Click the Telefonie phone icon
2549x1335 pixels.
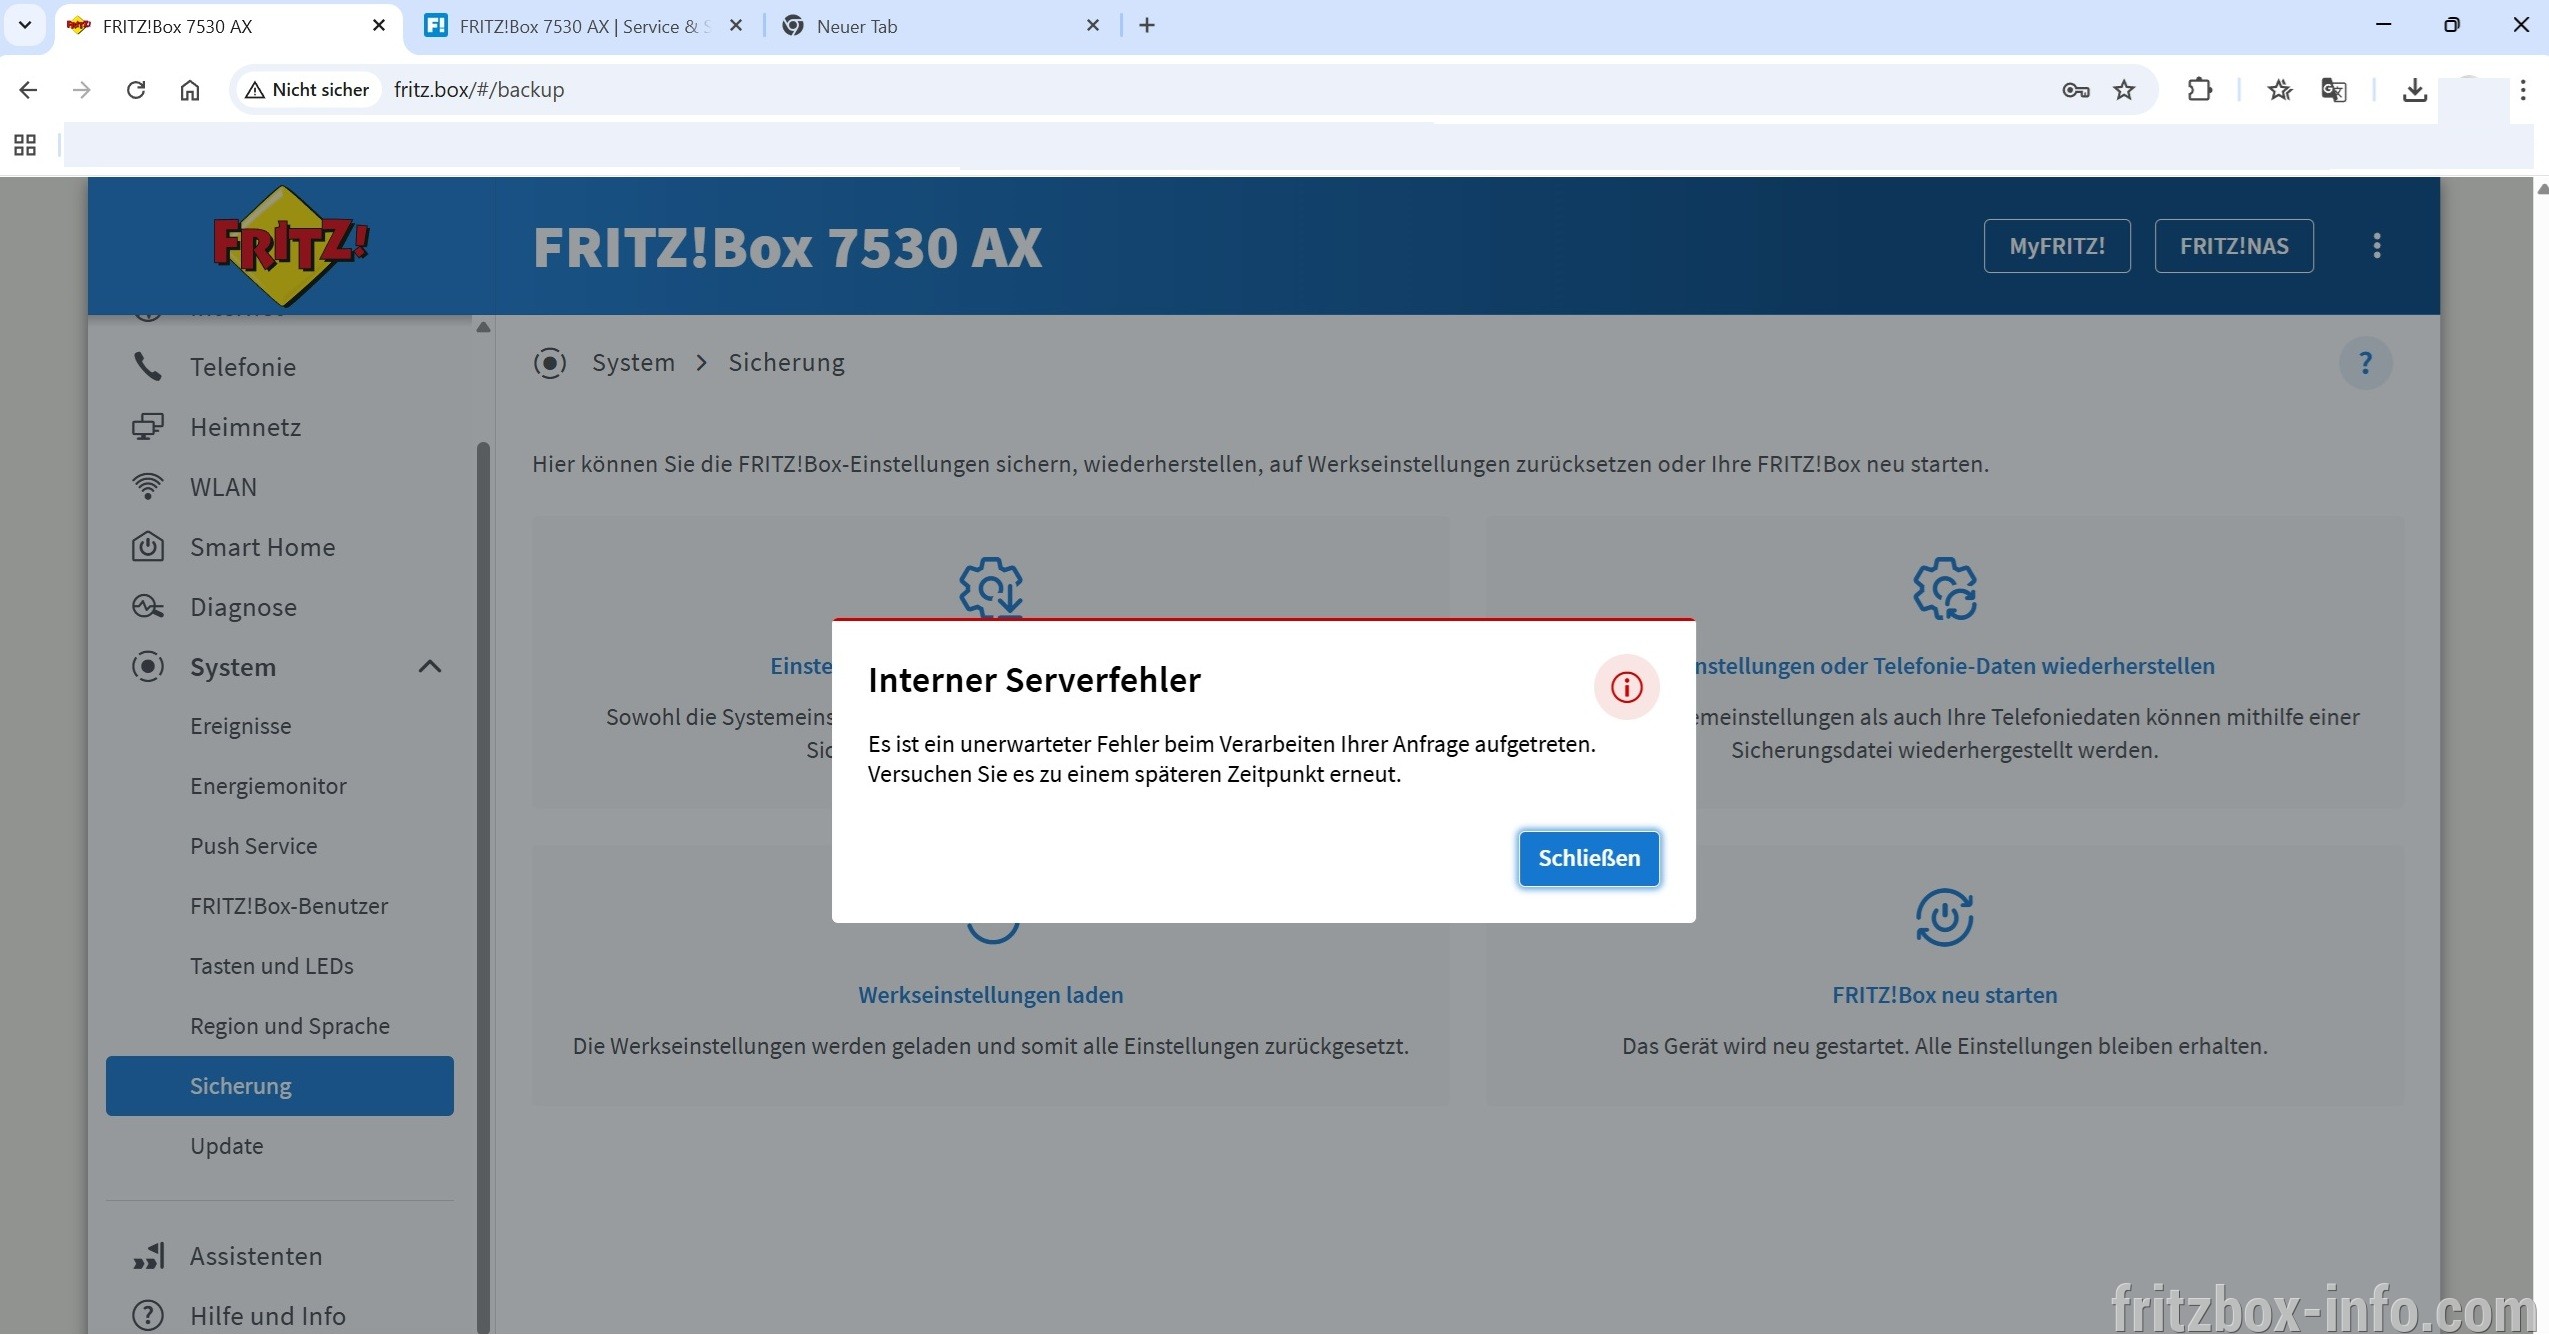pos(148,367)
